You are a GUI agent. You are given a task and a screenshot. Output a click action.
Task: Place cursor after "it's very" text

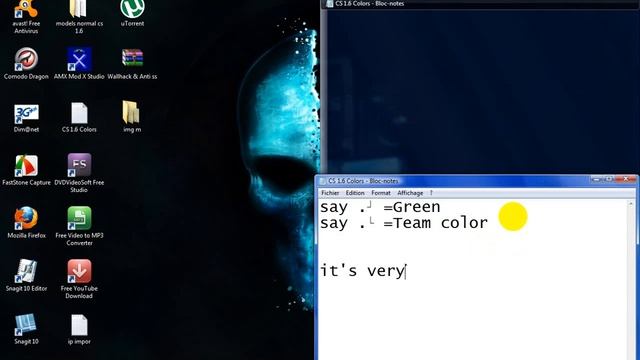(405, 271)
